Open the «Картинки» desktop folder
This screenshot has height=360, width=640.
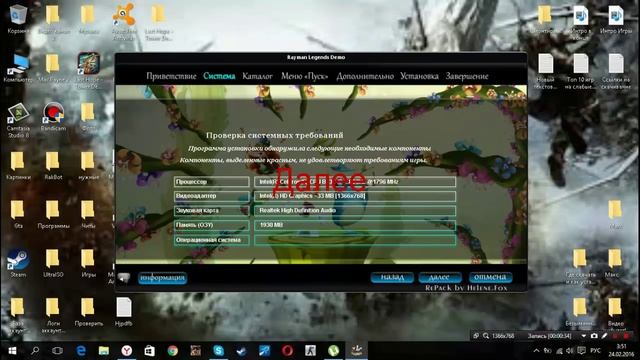point(18,165)
